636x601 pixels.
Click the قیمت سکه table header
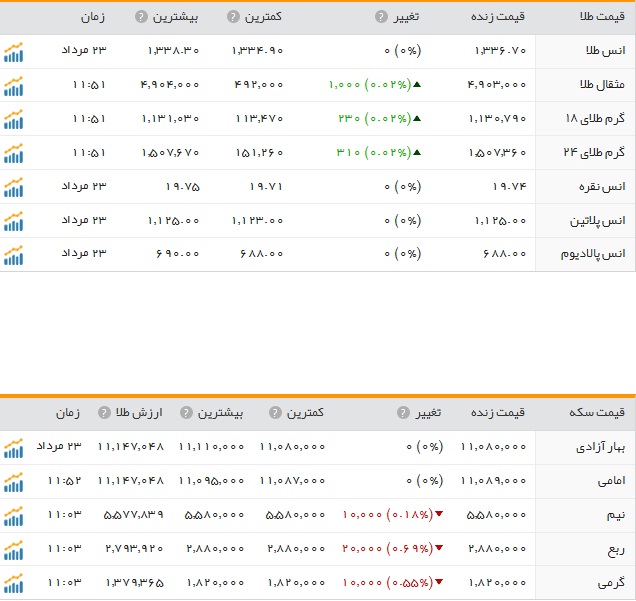click(x=597, y=412)
